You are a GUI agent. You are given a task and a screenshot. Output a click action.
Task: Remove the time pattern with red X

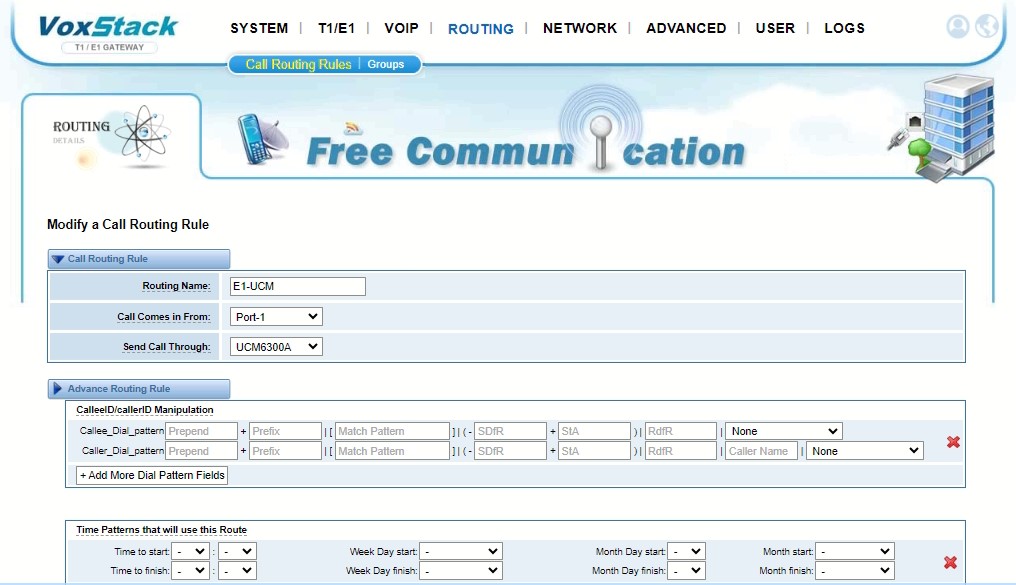pyautogui.click(x=950, y=563)
